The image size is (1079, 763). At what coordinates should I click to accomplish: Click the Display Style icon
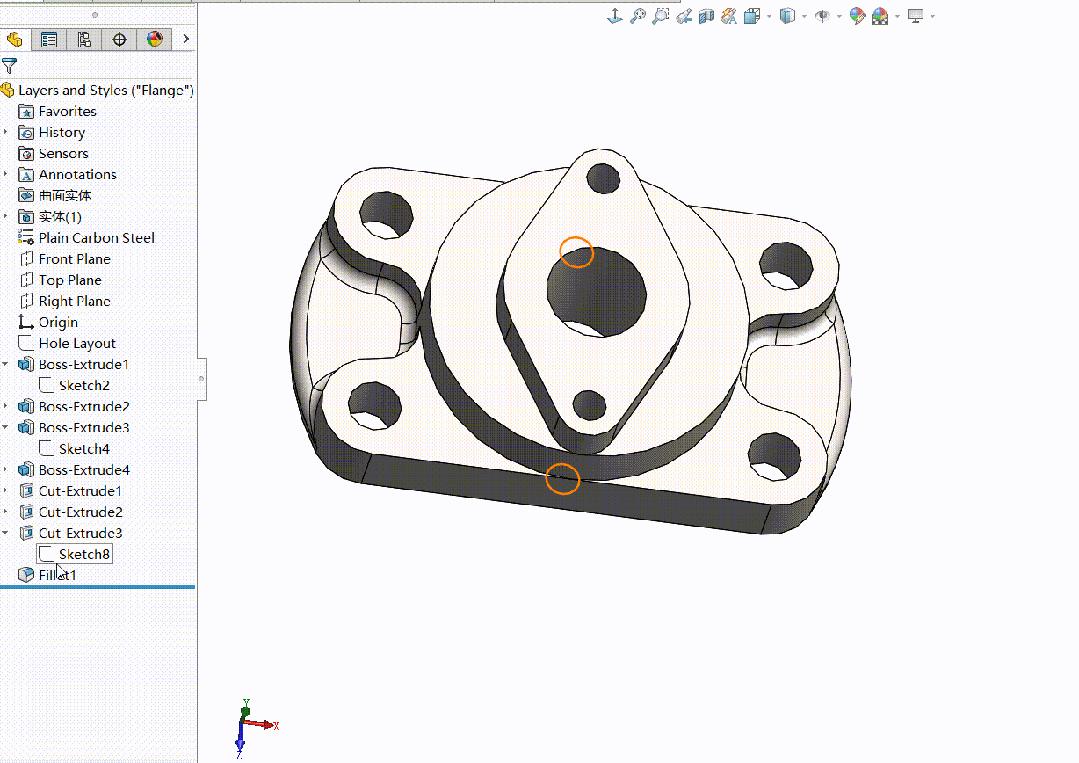787,16
